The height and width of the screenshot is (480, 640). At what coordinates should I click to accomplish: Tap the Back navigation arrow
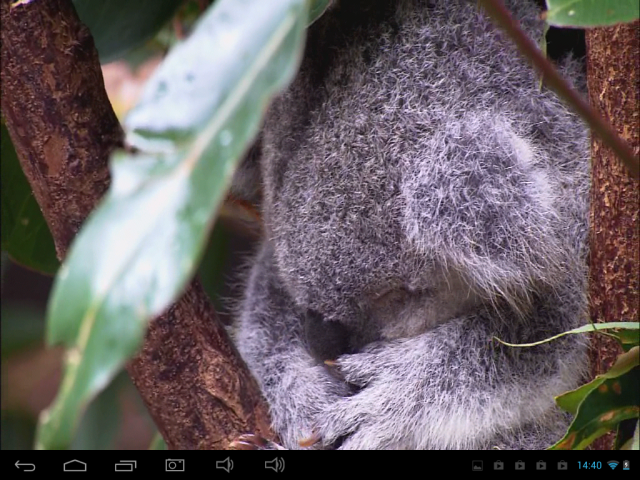pos(25,465)
